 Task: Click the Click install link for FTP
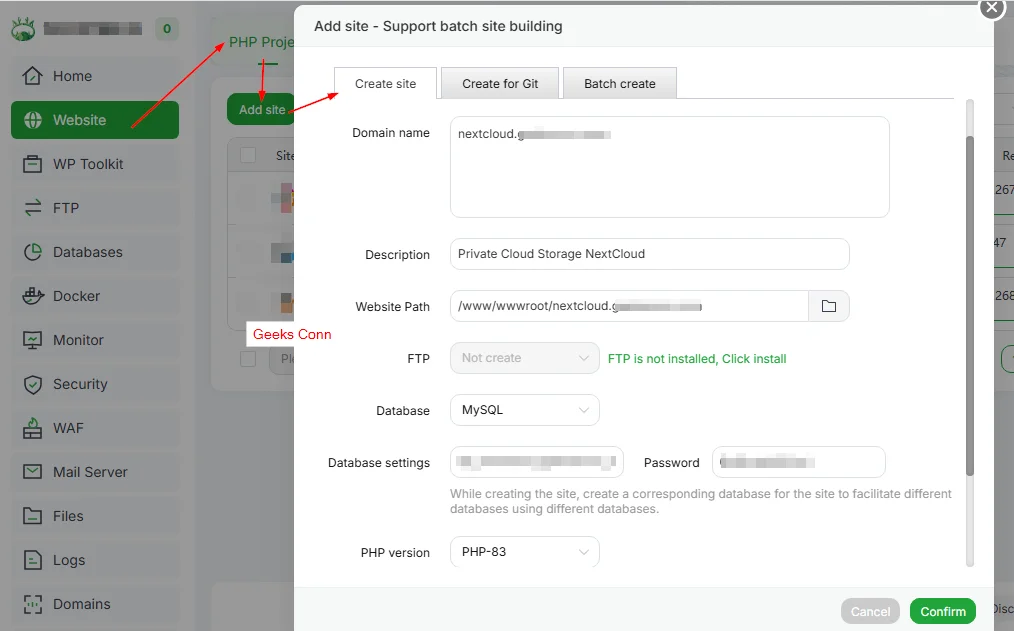click(x=754, y=358)
